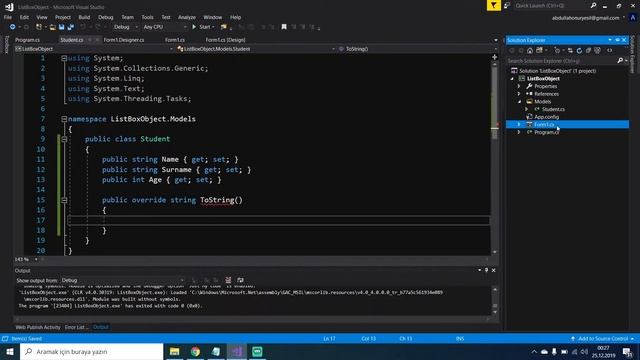Viewport: 640px width, 360px height.
Task: Open File Explorer from taskbar
Action: click(175, 351)
